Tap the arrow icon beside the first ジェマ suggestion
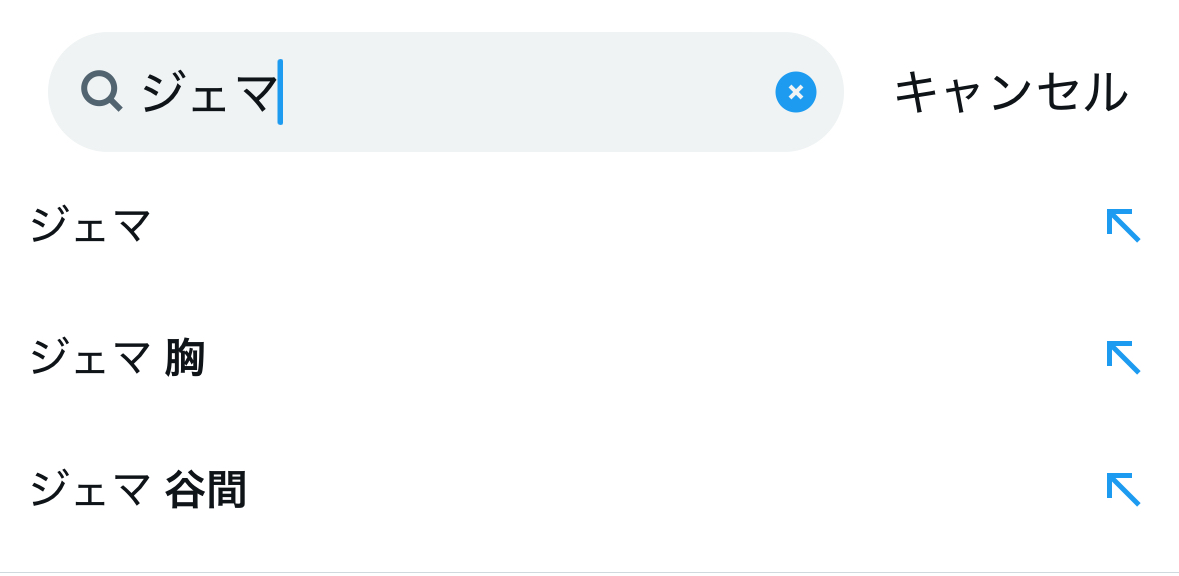The width and height of the screenshot is (1179, 576). [x=1123, y=225]
